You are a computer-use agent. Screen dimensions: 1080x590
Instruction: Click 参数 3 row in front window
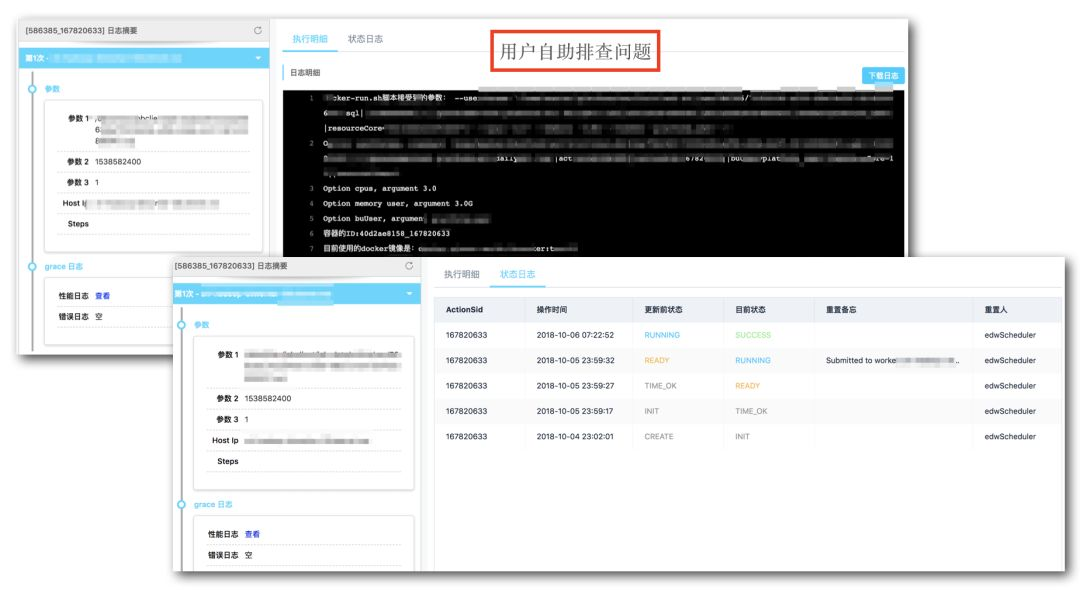(x=303, y=419)
